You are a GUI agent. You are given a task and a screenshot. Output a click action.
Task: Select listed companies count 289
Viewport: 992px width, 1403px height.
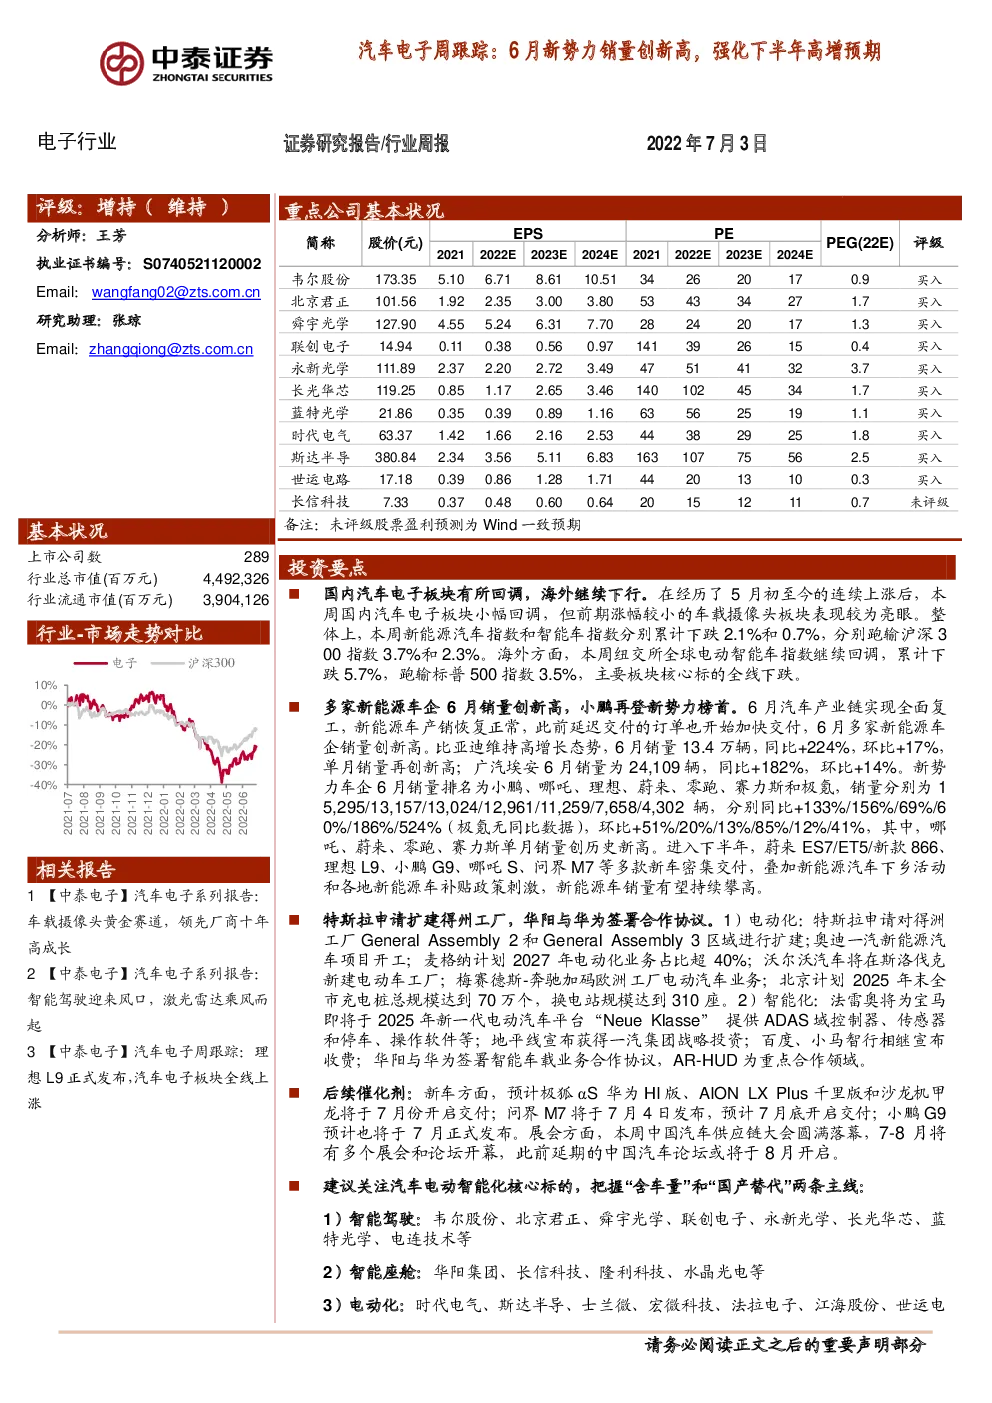coord(256,557)
